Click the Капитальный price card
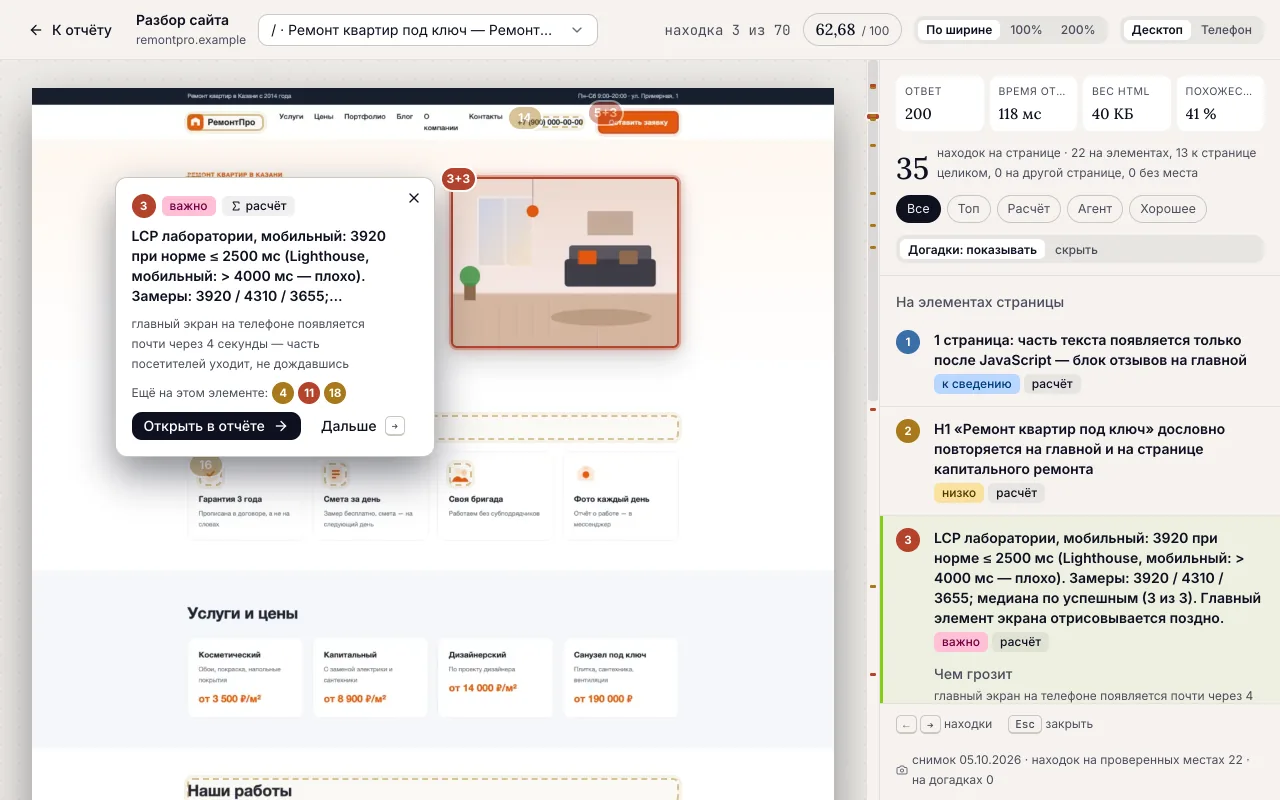1280x800 pixels. tap(370, 678)
